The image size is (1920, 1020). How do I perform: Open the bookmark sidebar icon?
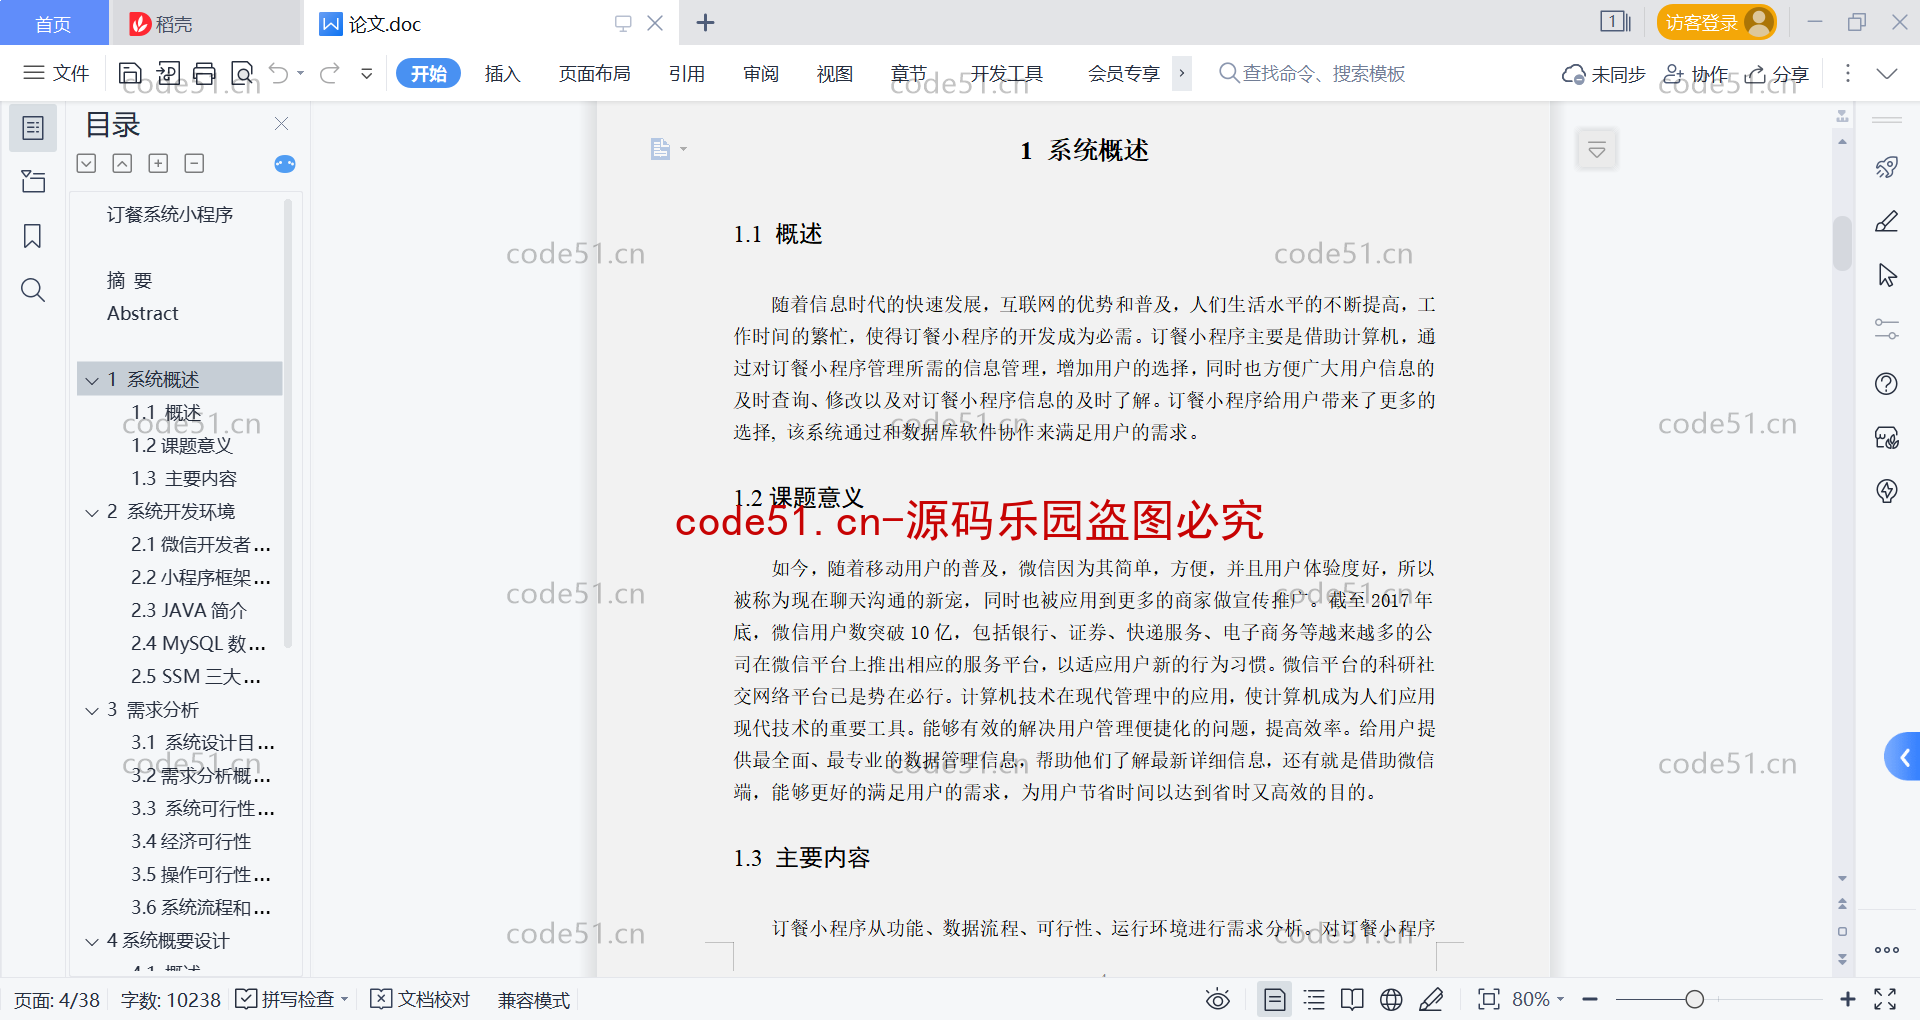pos(33,236)
